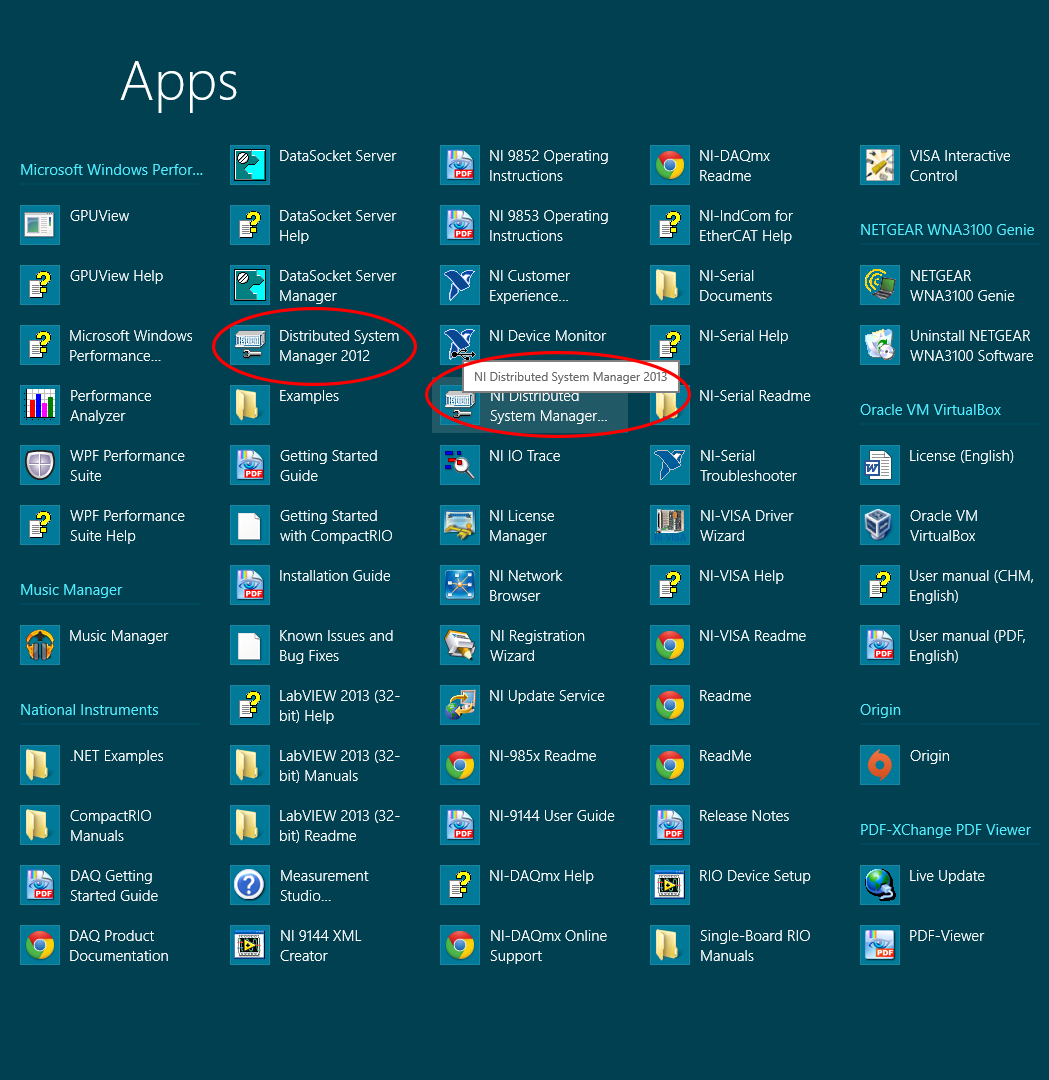Screen dimensions: 1049x1080
Task: Open "NI-985x Readme"
Action: pos(519,765)
